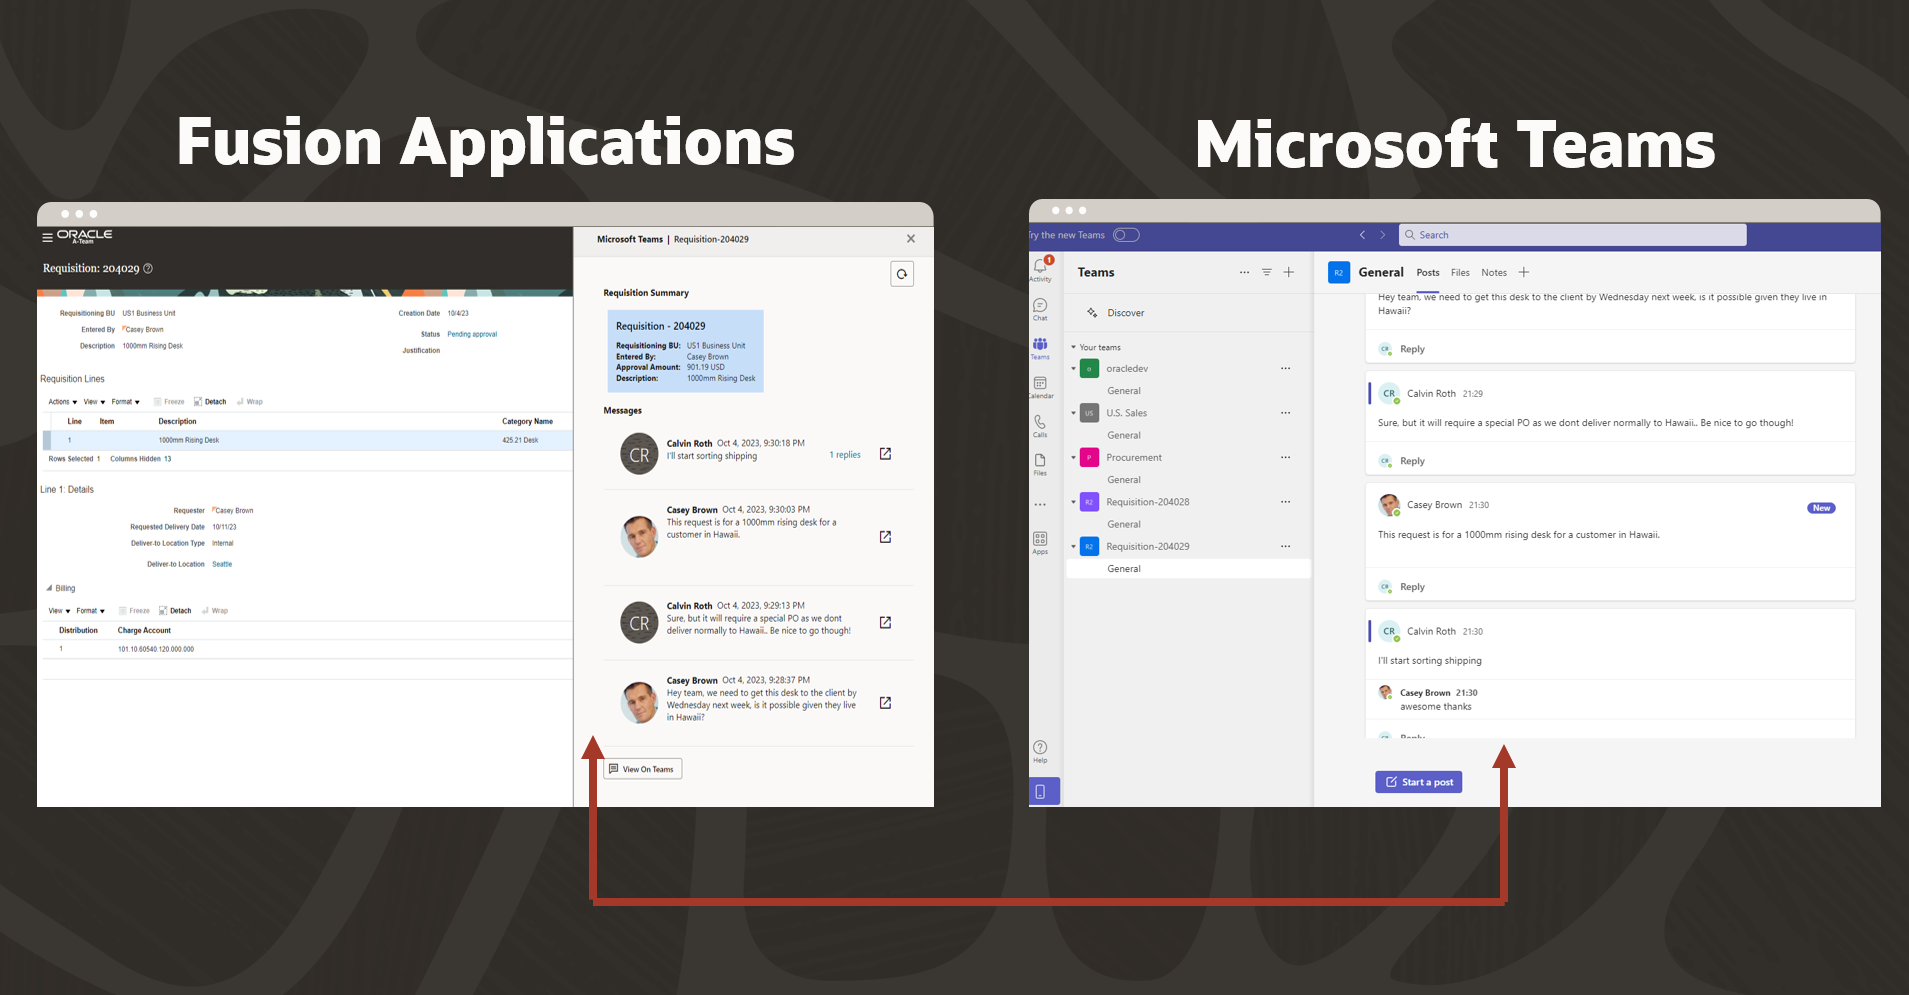Click the Pending approval status link

point(472,334)
